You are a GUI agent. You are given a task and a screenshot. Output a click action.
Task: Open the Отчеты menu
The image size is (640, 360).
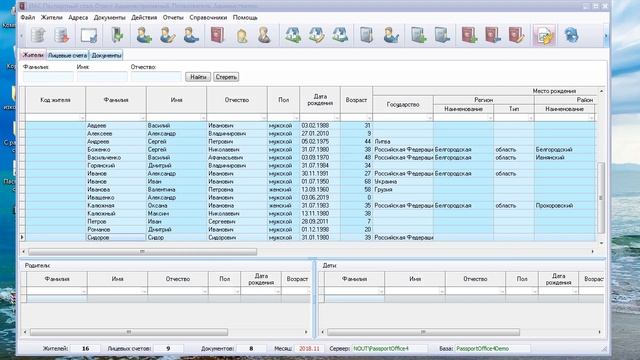(173, 18)
